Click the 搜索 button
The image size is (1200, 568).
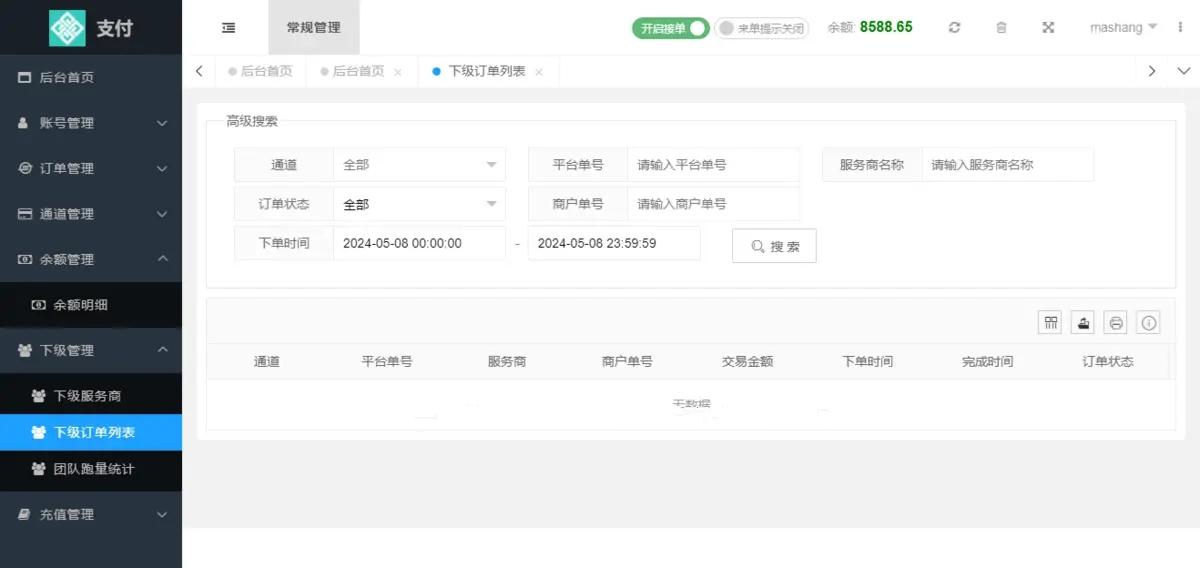pos(774,246)
